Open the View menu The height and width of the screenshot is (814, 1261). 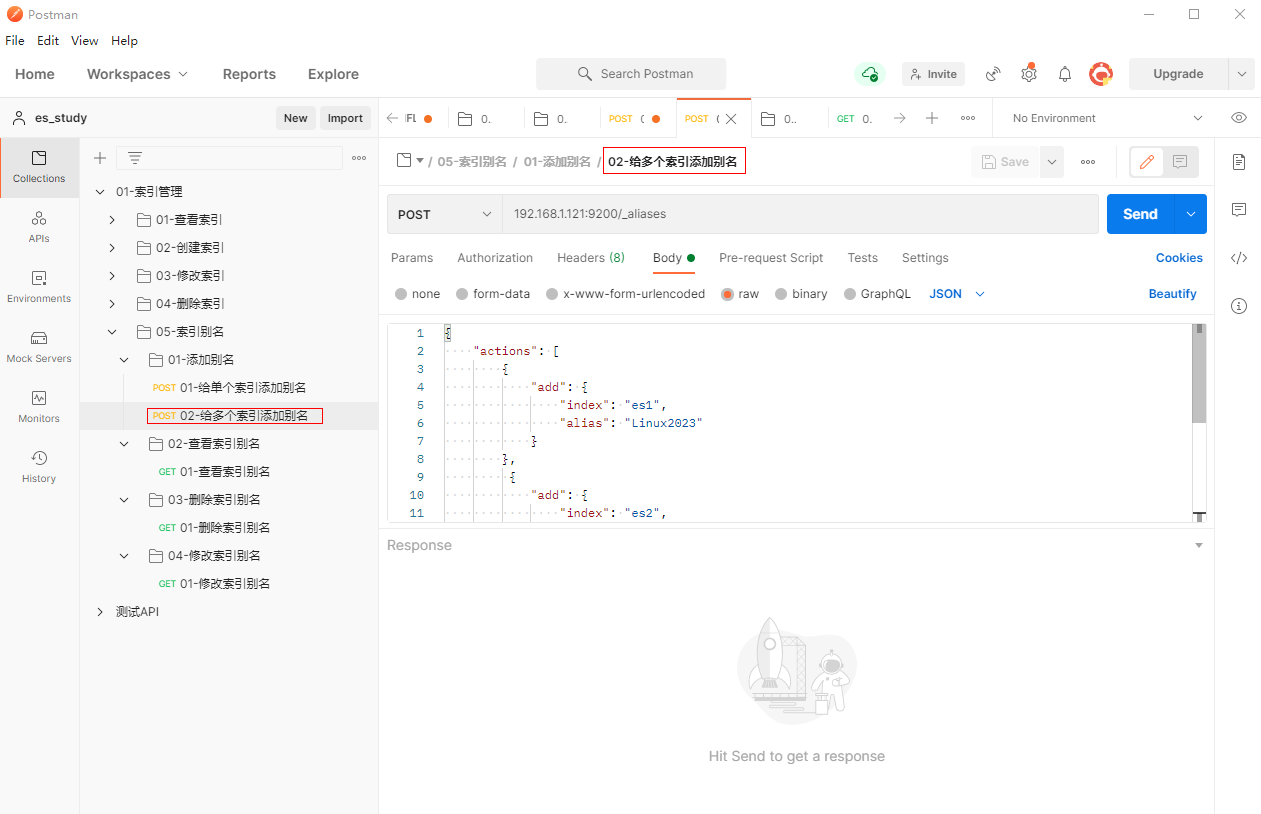[84, 41]
